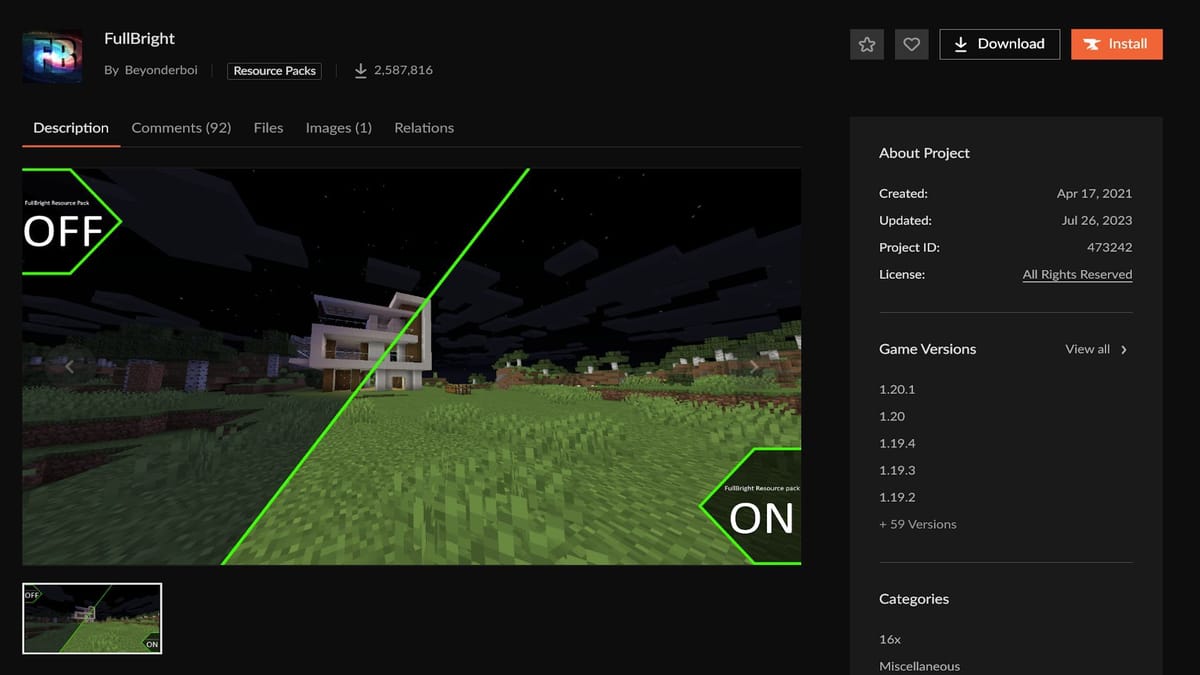The width and height of the screenshot is (1200, 675).
Task: Install the FullBright resource pack
Action: click(1117, 44)
